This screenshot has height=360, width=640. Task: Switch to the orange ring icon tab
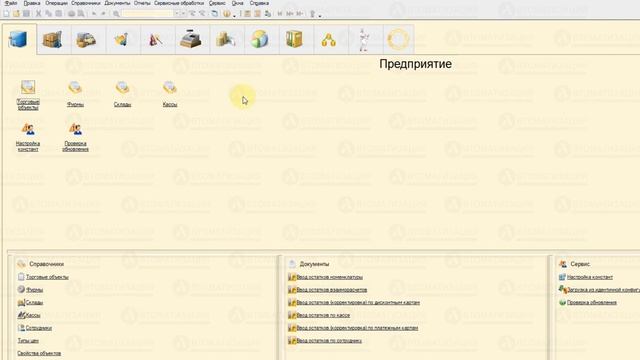coord(398,40)
